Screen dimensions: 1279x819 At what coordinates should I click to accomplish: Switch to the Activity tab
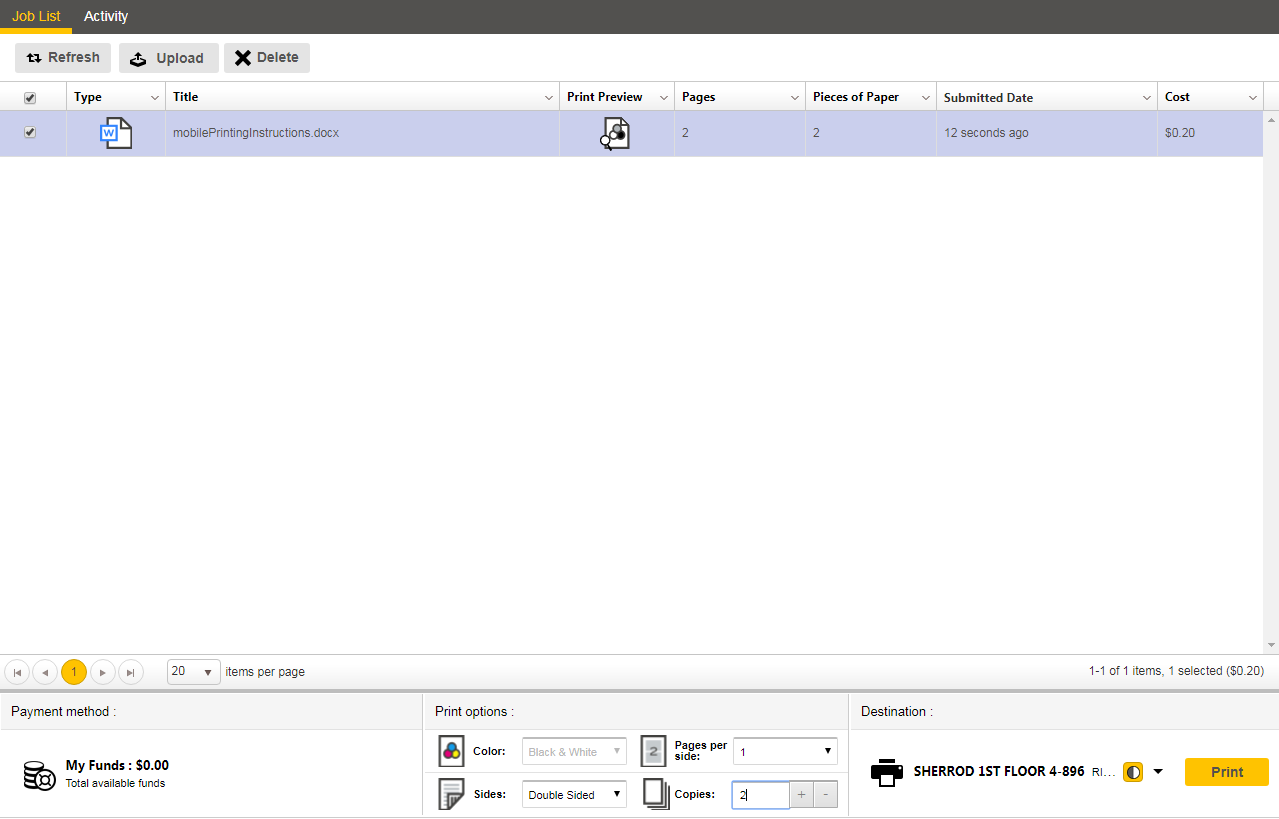(x=106, y=16)
